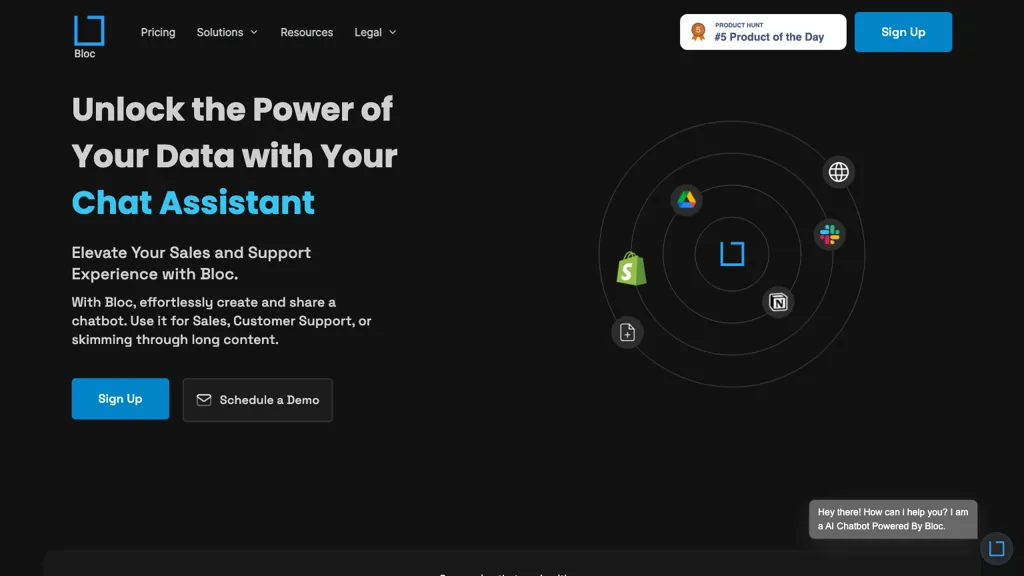
Task: Click the Bloc logo in the header
Action: tap(88, 36)
